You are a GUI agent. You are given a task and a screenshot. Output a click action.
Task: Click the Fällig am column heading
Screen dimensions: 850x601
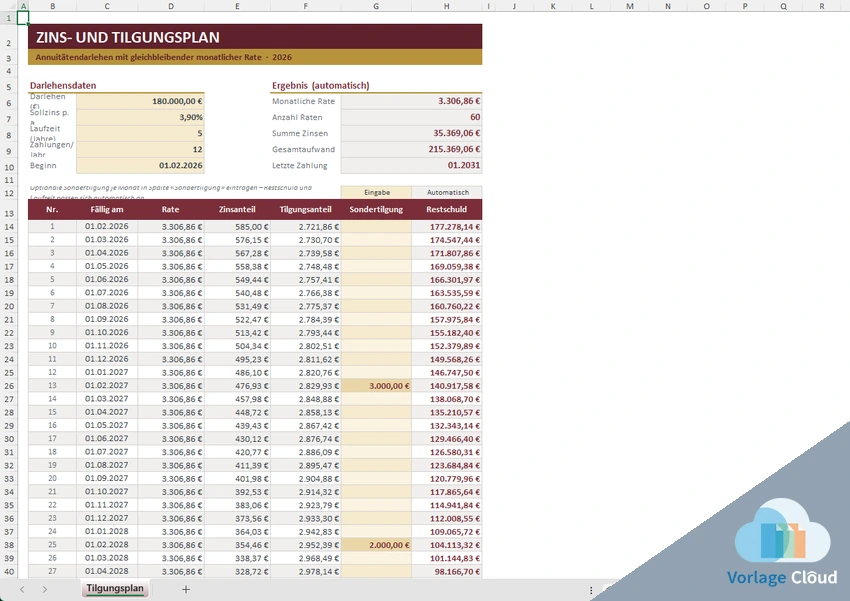coord(107,210)
